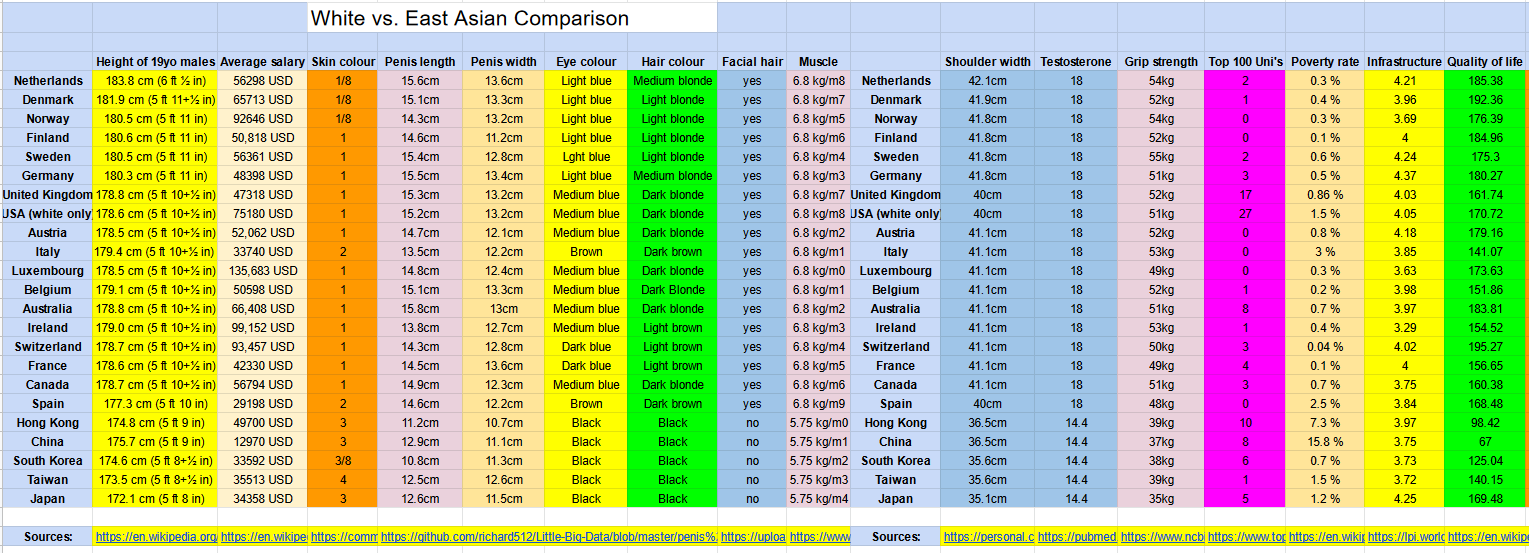Open the pubmed source link under Testosterone
The width and height of the screenshot is (1529, 553).
coord(1076,537)
